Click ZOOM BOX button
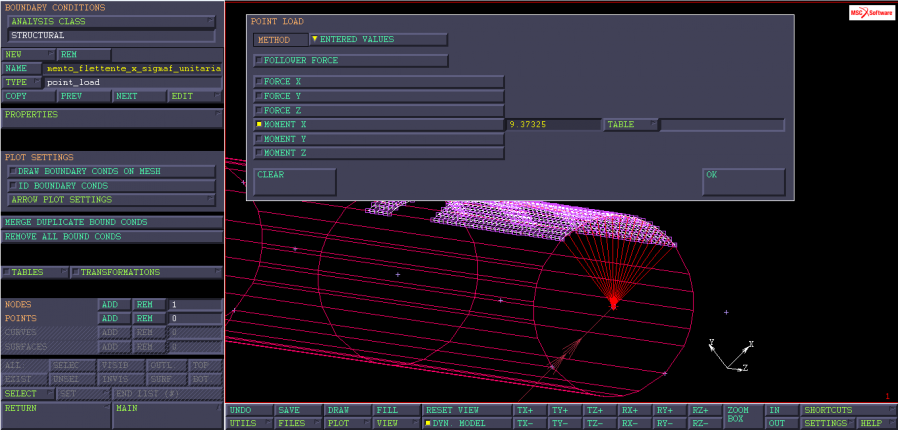The image size is (898, 430). click(x=742, y=417)
